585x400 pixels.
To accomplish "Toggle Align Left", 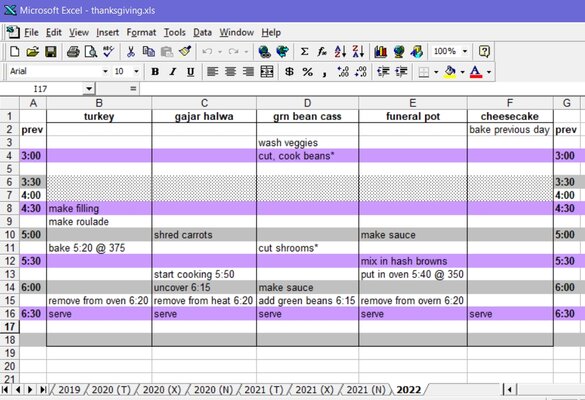I will tap(212, 72).
